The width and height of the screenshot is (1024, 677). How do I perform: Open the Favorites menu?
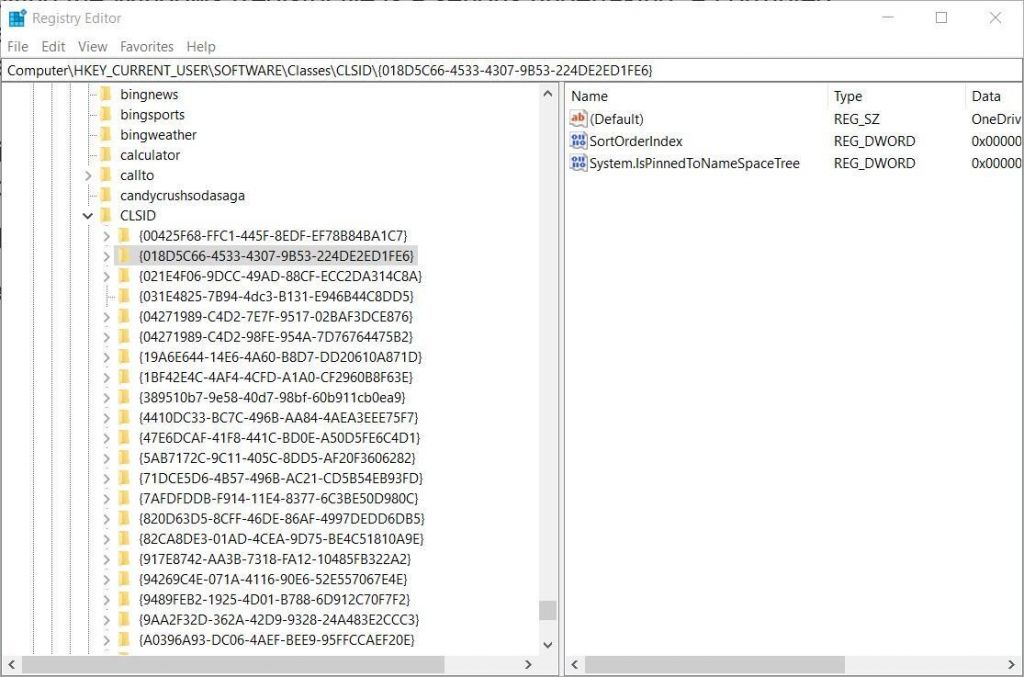coord(146,46)
